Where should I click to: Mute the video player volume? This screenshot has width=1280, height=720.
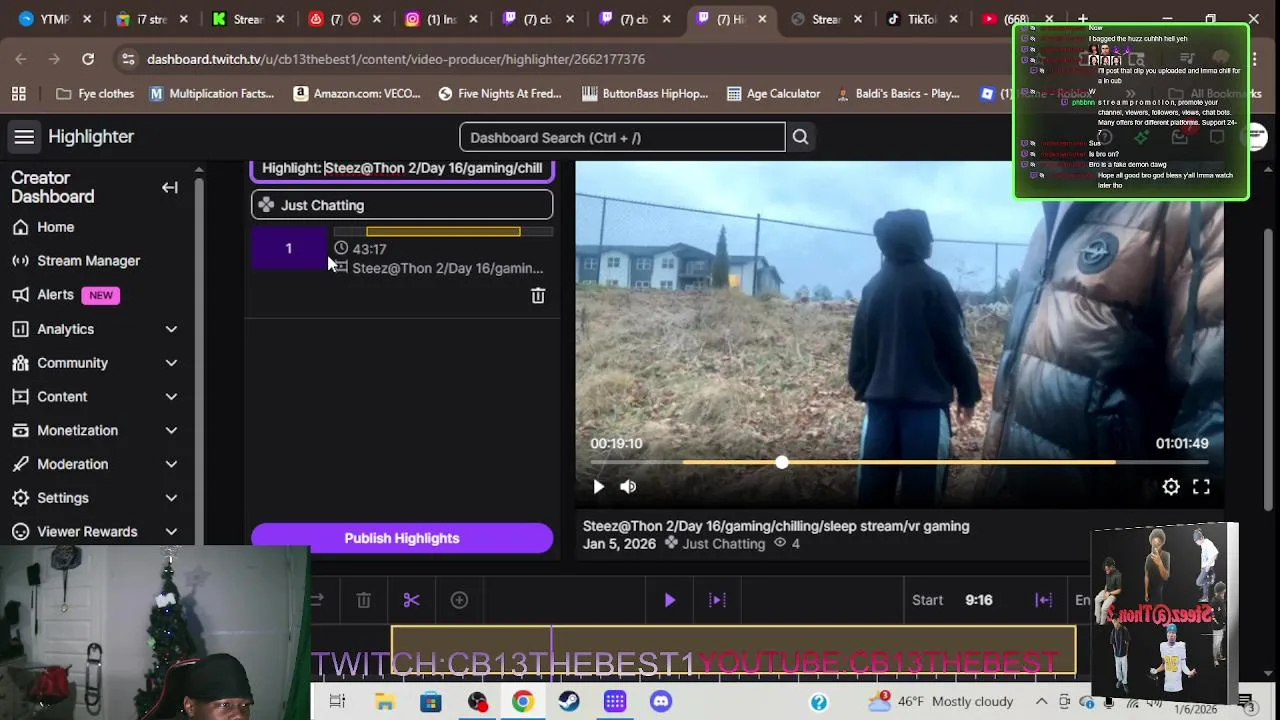(628, 487)
